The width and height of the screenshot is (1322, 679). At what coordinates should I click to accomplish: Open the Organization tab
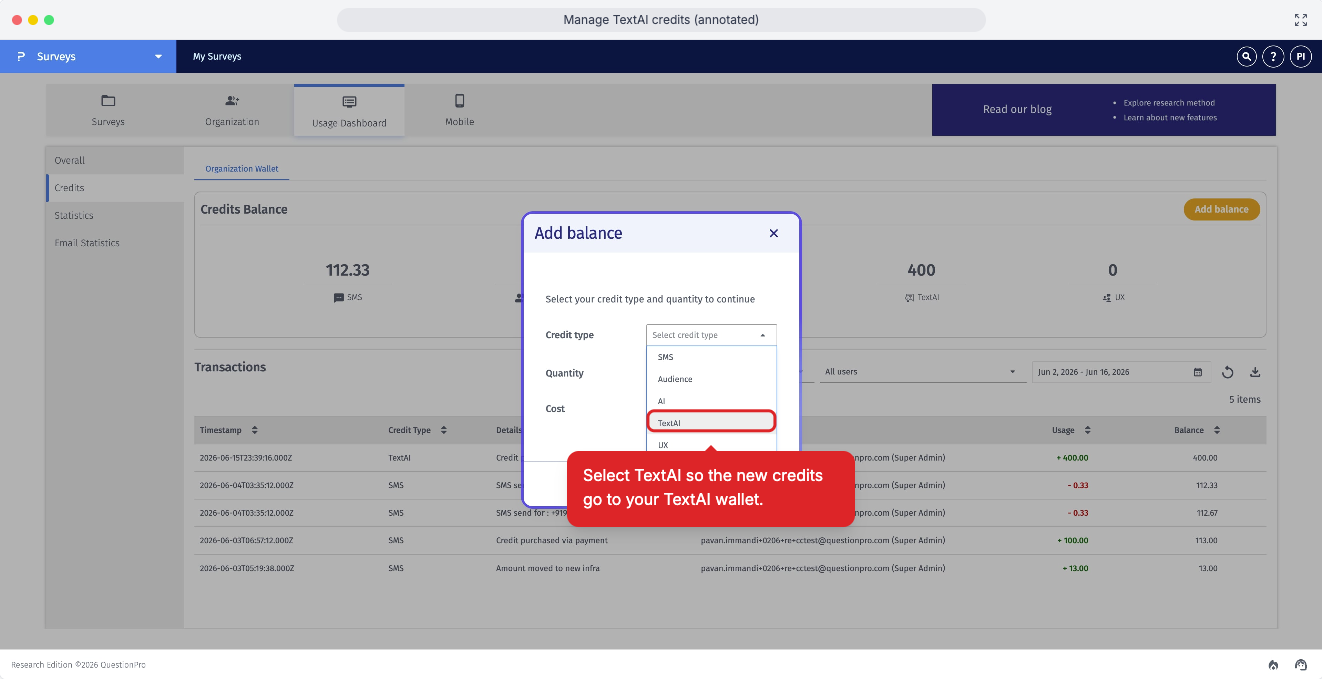click(x=232, y=110)
